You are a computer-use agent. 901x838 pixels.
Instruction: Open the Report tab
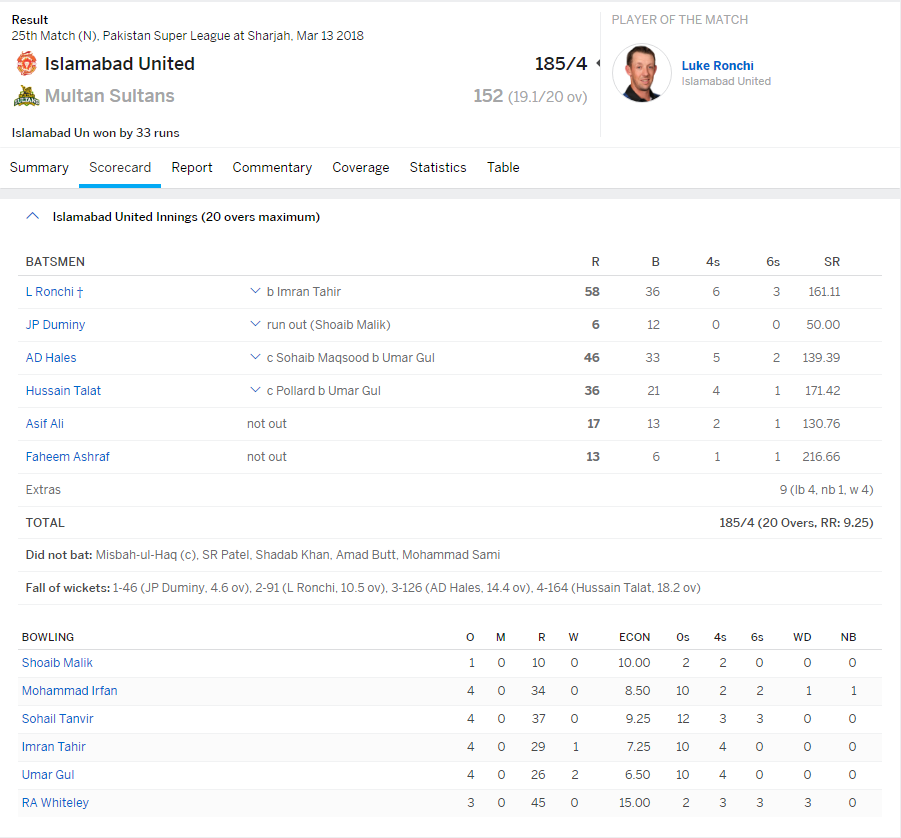click(x=191, y=168)
